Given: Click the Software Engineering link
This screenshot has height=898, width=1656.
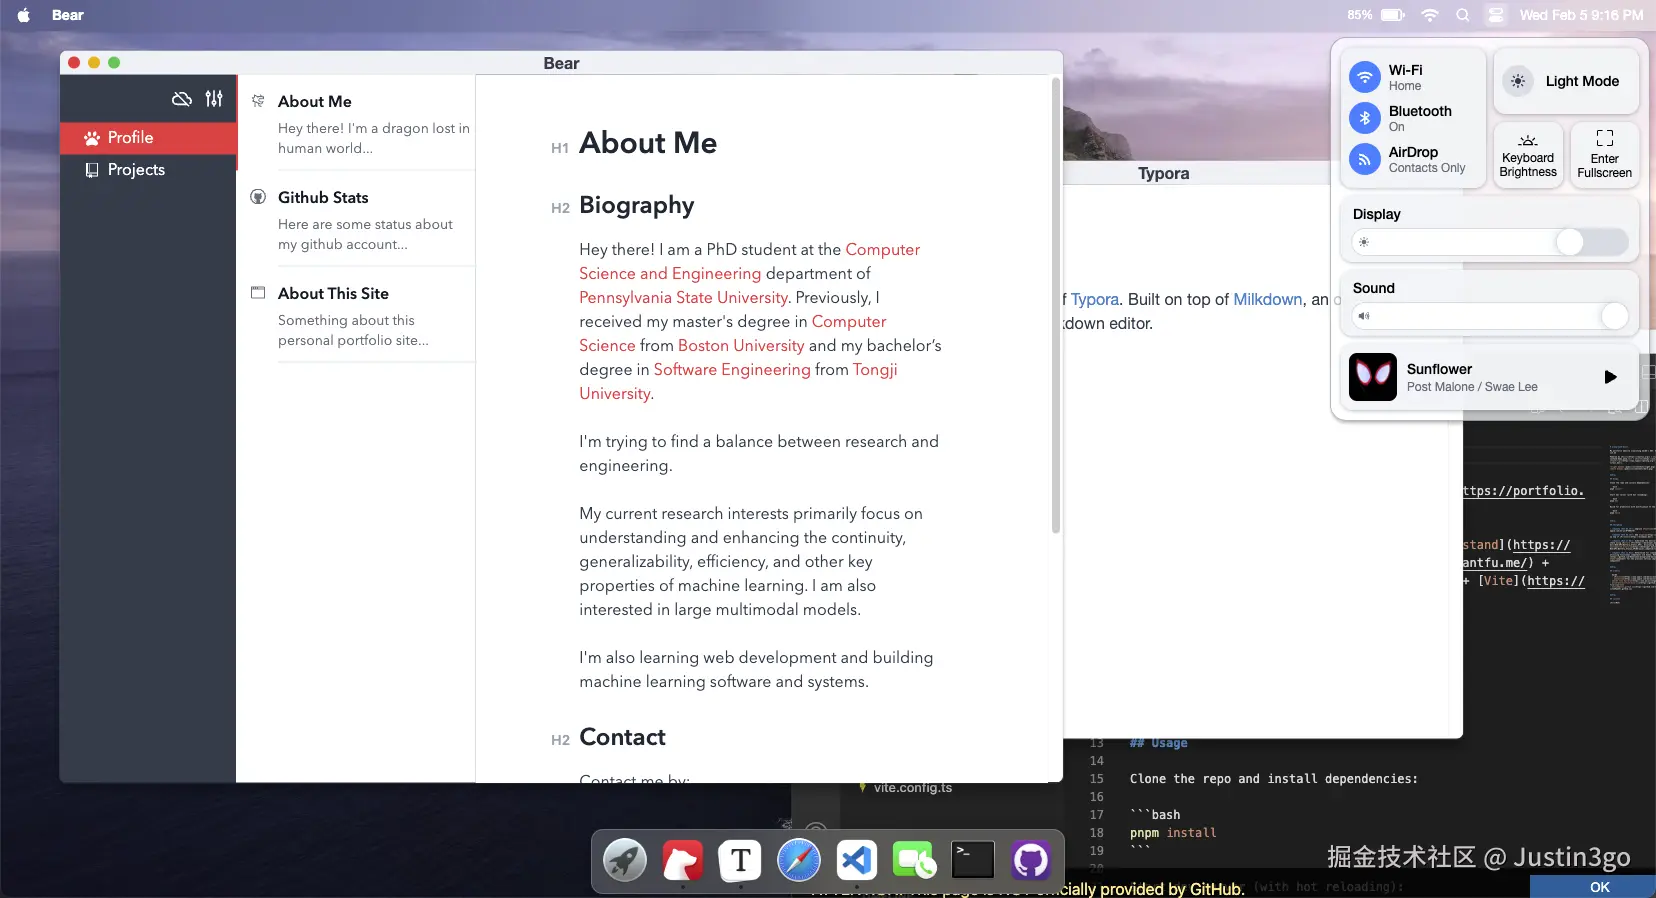Looking at the screenshot, I should click(732, 370).
